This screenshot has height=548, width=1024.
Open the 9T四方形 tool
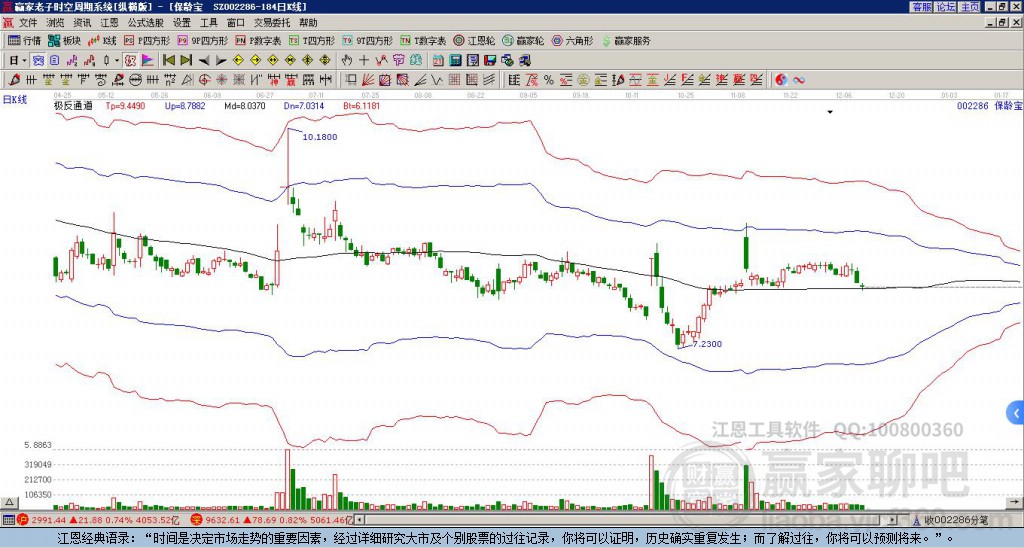[x=368, y=40]
